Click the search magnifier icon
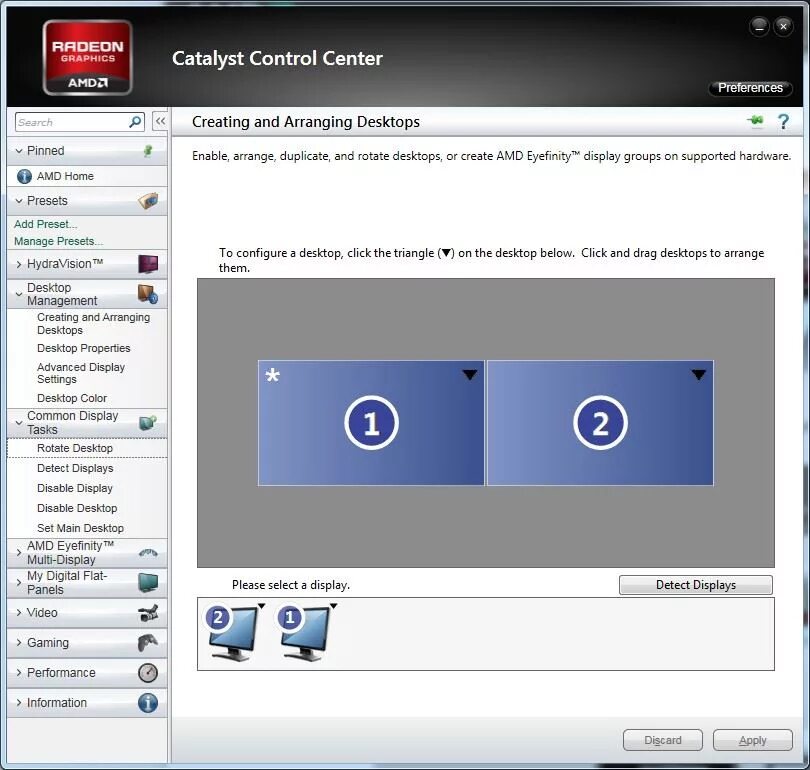Screen dimensions: 810x770 135,122
